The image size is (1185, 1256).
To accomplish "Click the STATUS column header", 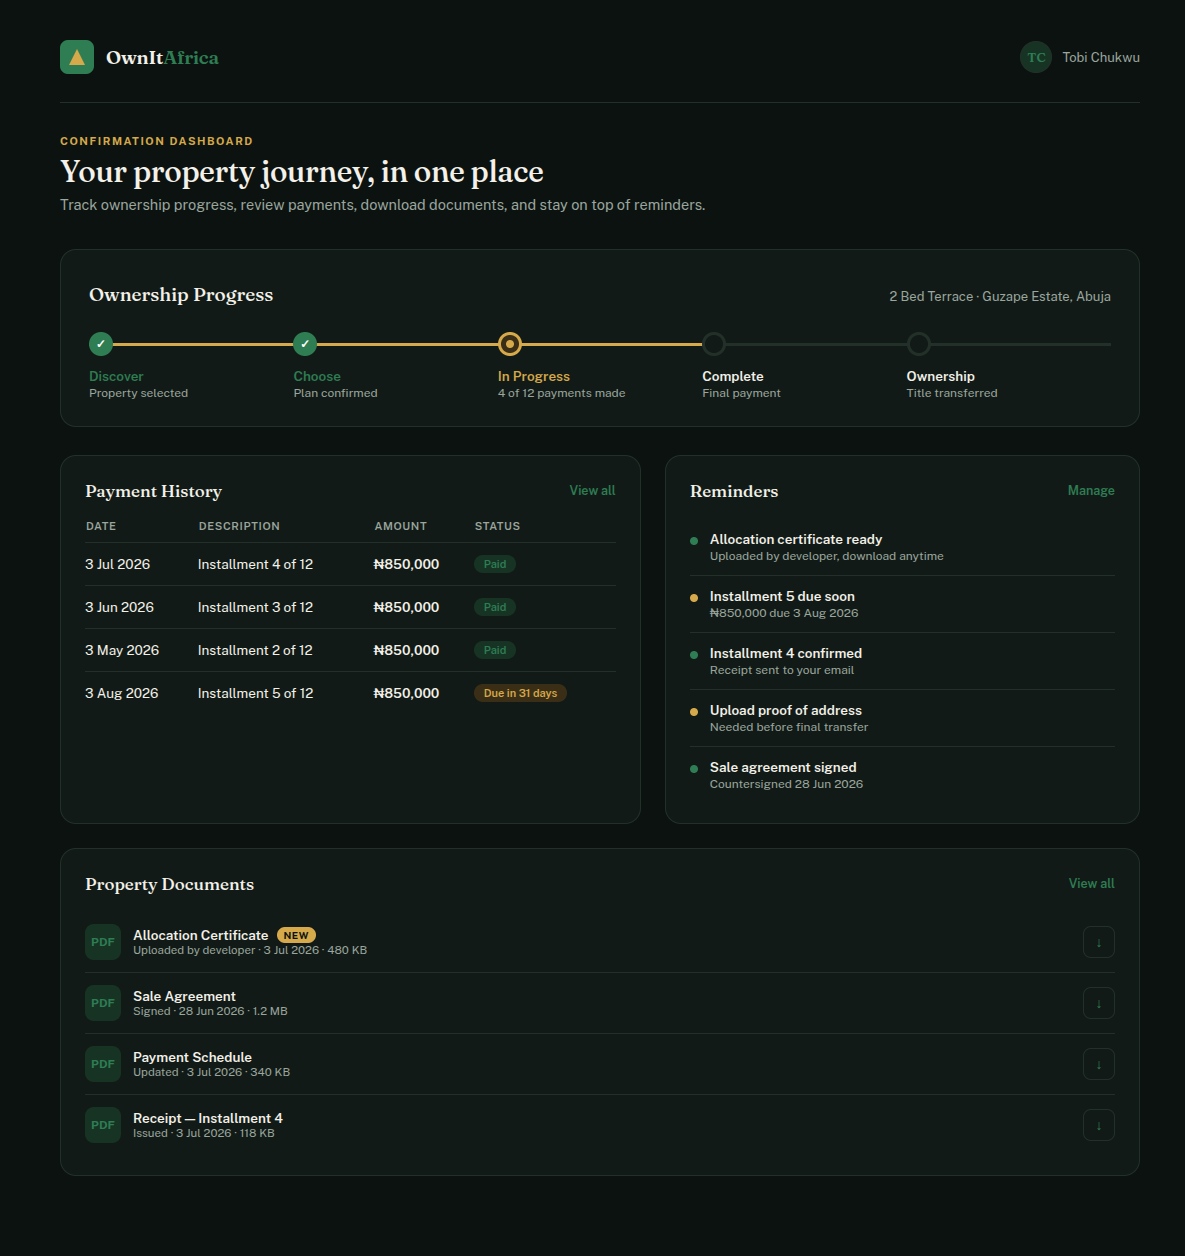I will click(497, 526).
